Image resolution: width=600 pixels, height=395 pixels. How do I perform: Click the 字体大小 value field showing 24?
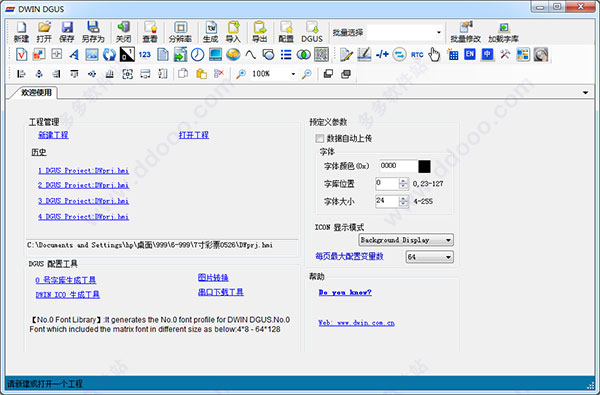pyautogui.click(x=387, y=201)
